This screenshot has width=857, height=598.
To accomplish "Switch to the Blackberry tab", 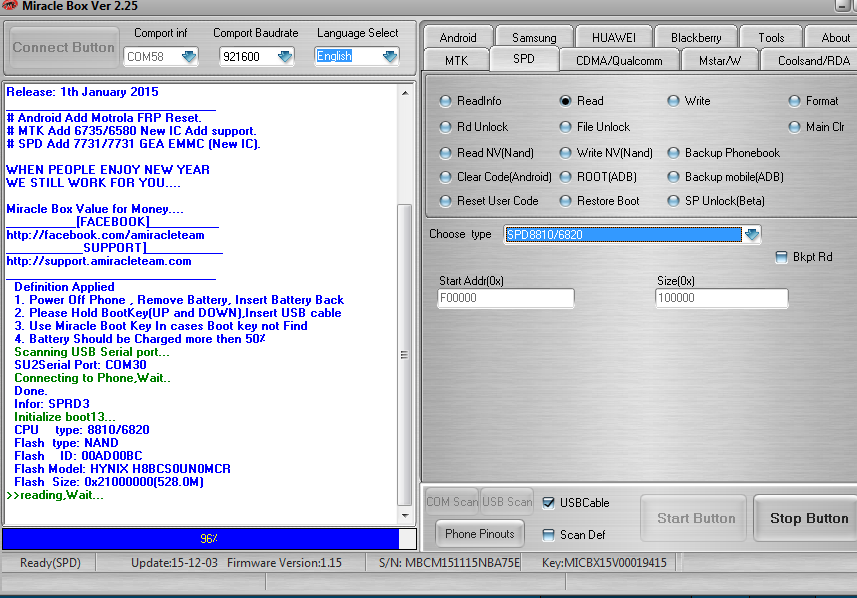I will [x=696, y=38].
